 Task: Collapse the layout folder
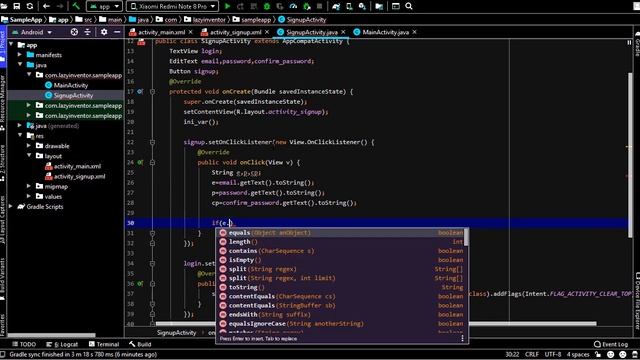coord(29,156)
